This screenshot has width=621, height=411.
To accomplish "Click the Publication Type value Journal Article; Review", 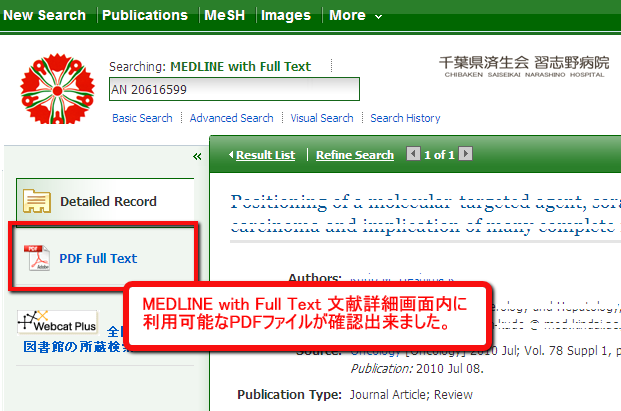I will pyautogui.click(x=411, y=395).
